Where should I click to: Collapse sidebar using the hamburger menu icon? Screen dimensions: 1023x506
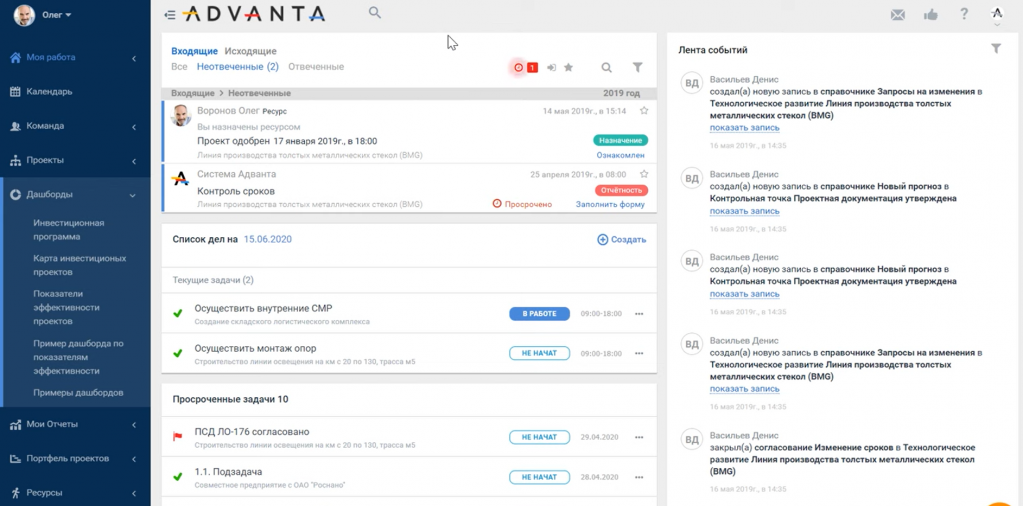(x=170, y=15)
